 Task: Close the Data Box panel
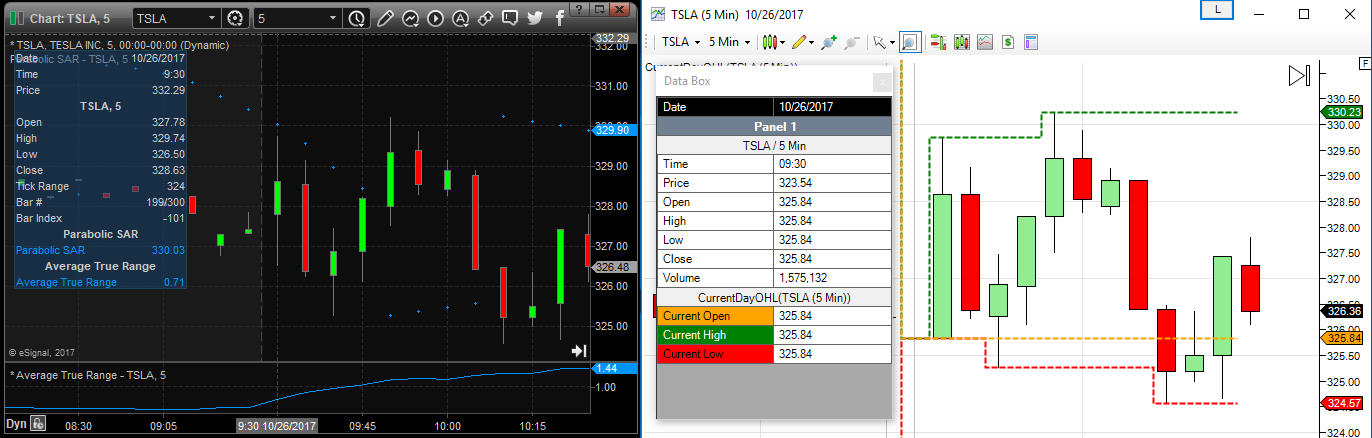(881, 82)
